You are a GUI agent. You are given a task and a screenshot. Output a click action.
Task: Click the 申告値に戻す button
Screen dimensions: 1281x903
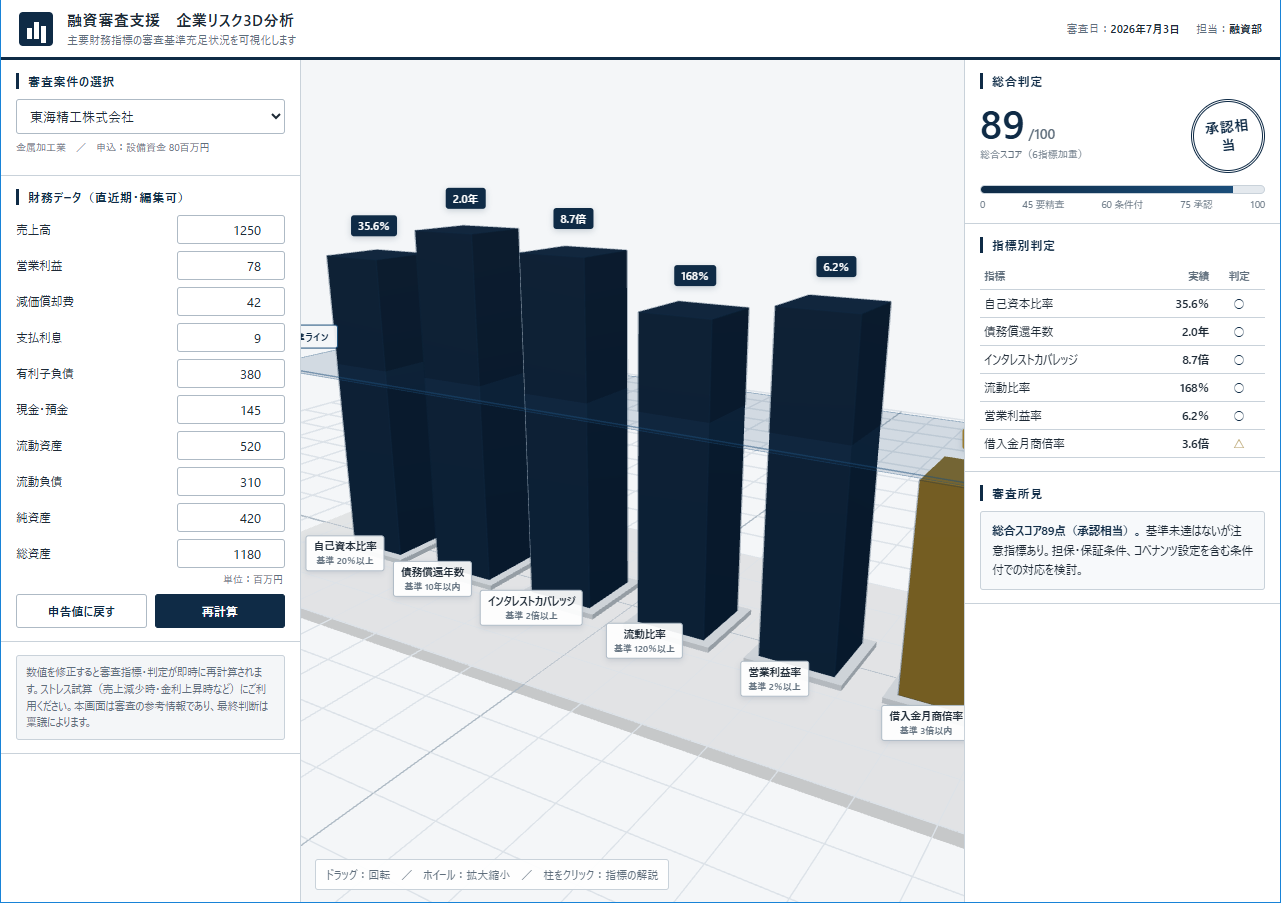81,611
